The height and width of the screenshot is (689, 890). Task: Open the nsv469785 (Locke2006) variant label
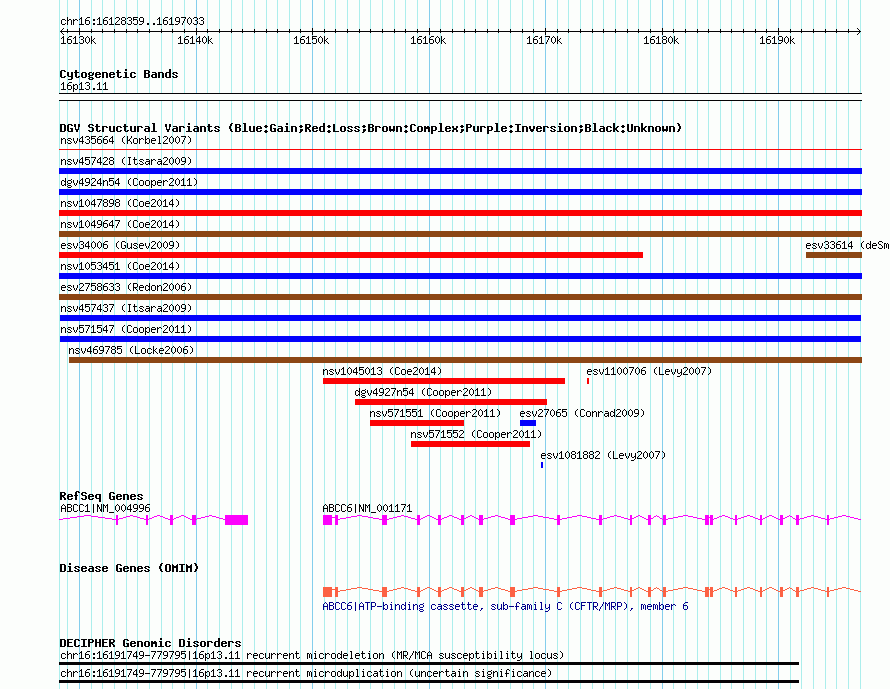131,350
